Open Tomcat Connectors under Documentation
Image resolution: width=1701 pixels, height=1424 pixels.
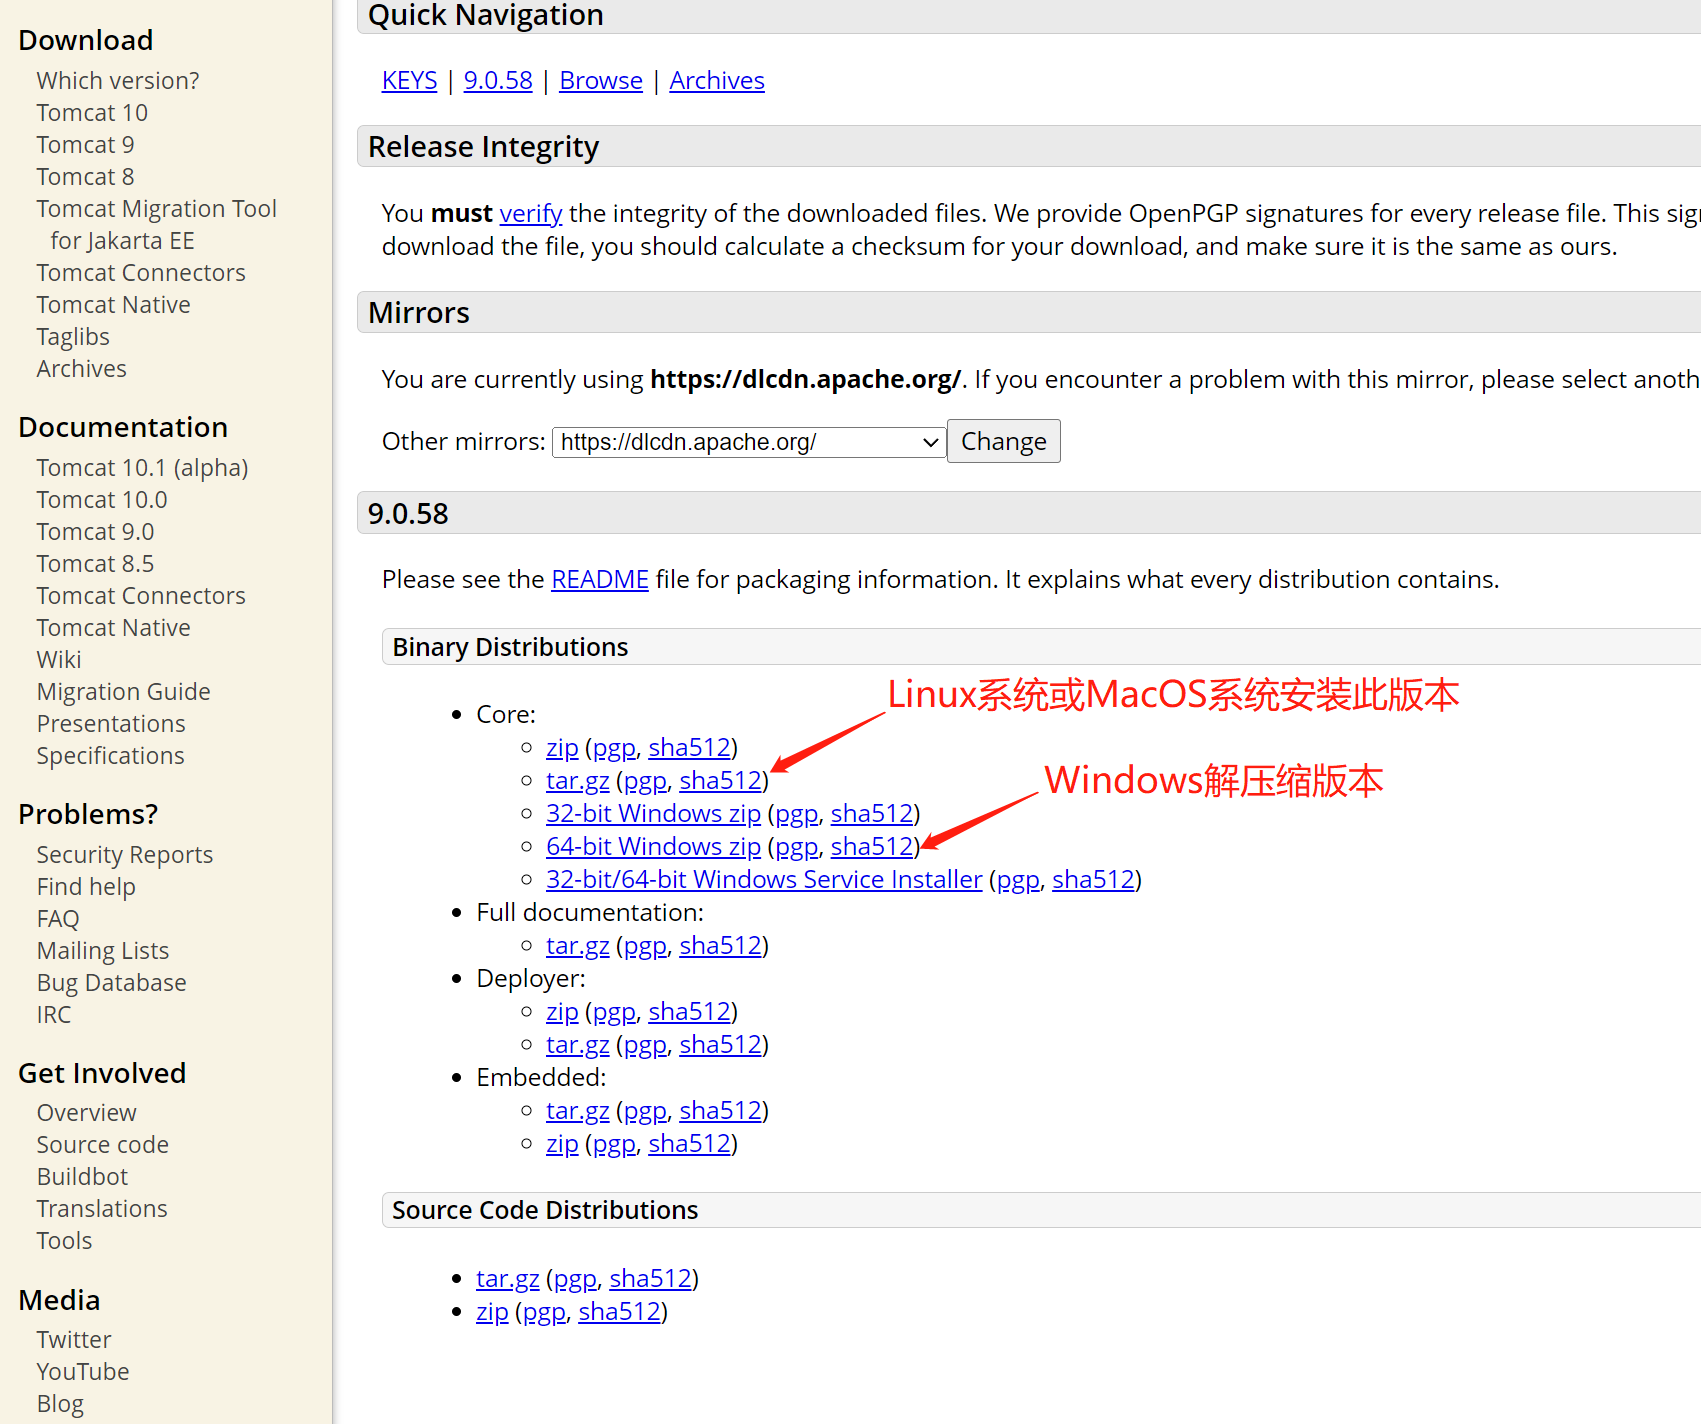[x=141, y=596]
